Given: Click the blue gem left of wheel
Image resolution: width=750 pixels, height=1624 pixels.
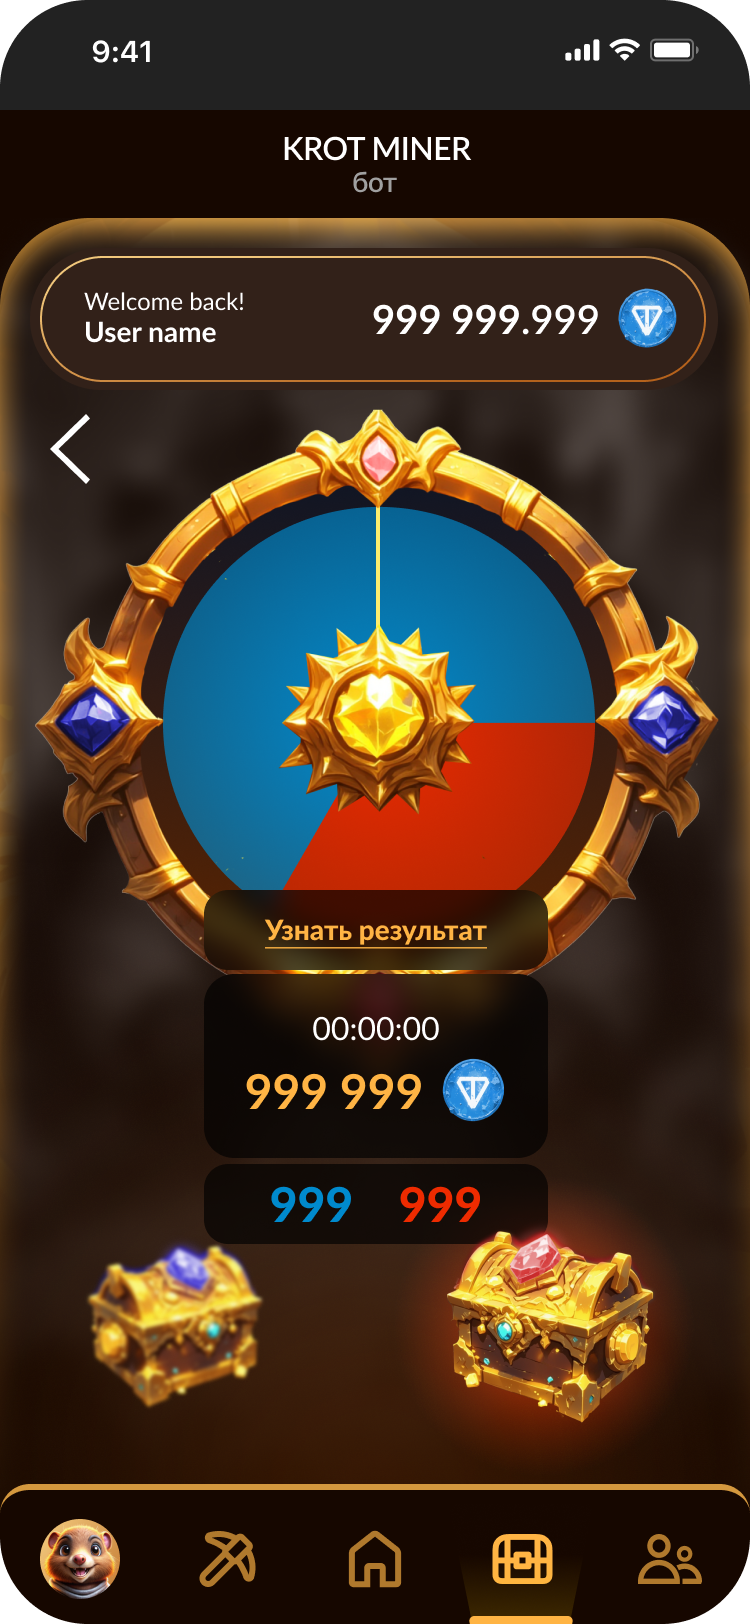Looking at the screenshot, I should click(x=93, y=721).
